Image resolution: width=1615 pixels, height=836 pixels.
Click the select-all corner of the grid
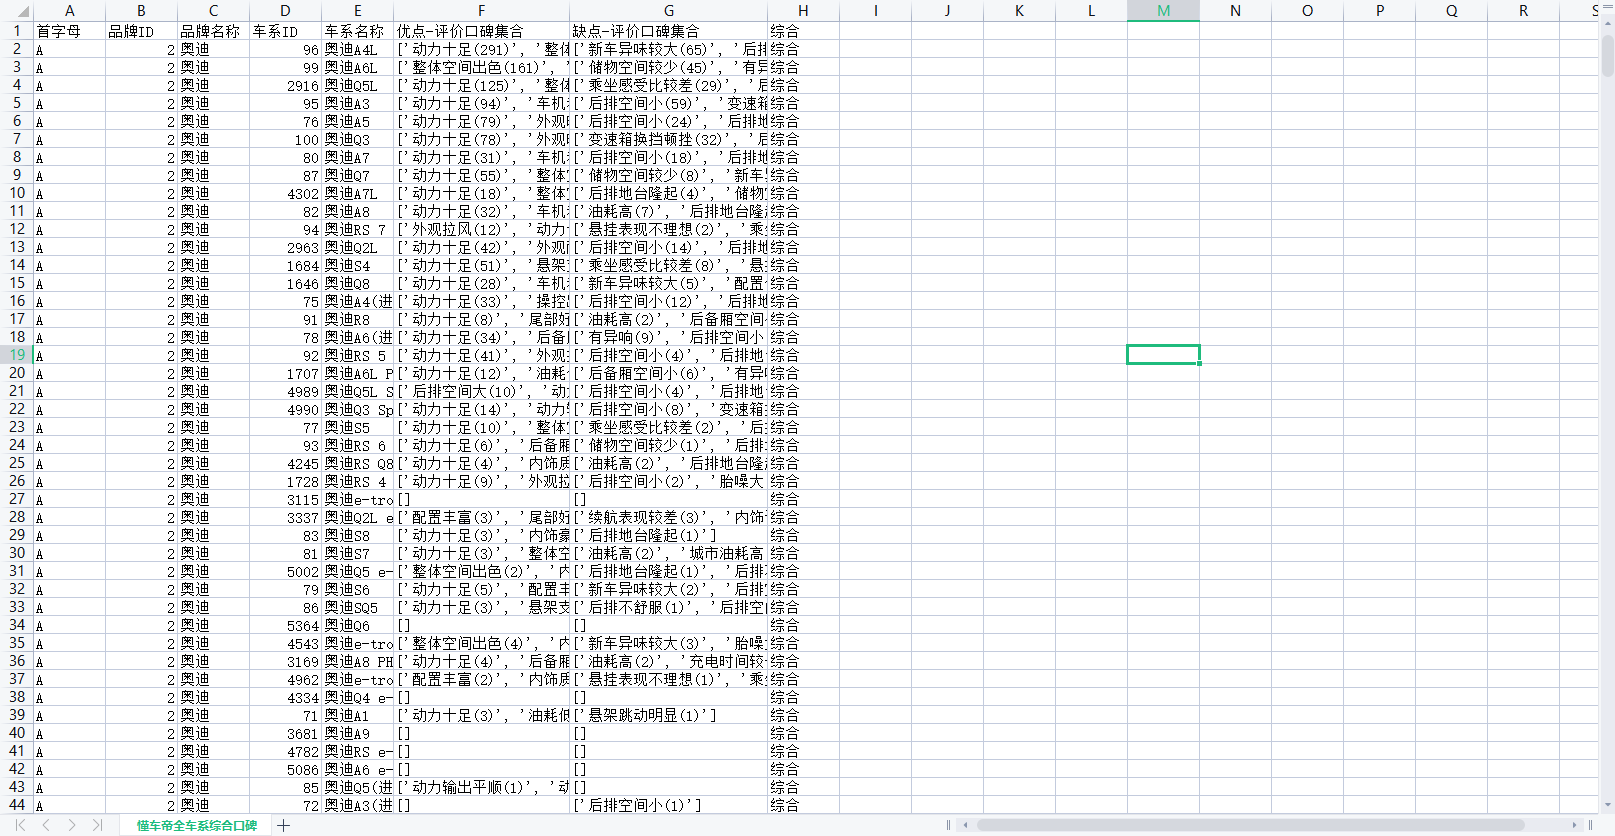click(x=16, y=10)
